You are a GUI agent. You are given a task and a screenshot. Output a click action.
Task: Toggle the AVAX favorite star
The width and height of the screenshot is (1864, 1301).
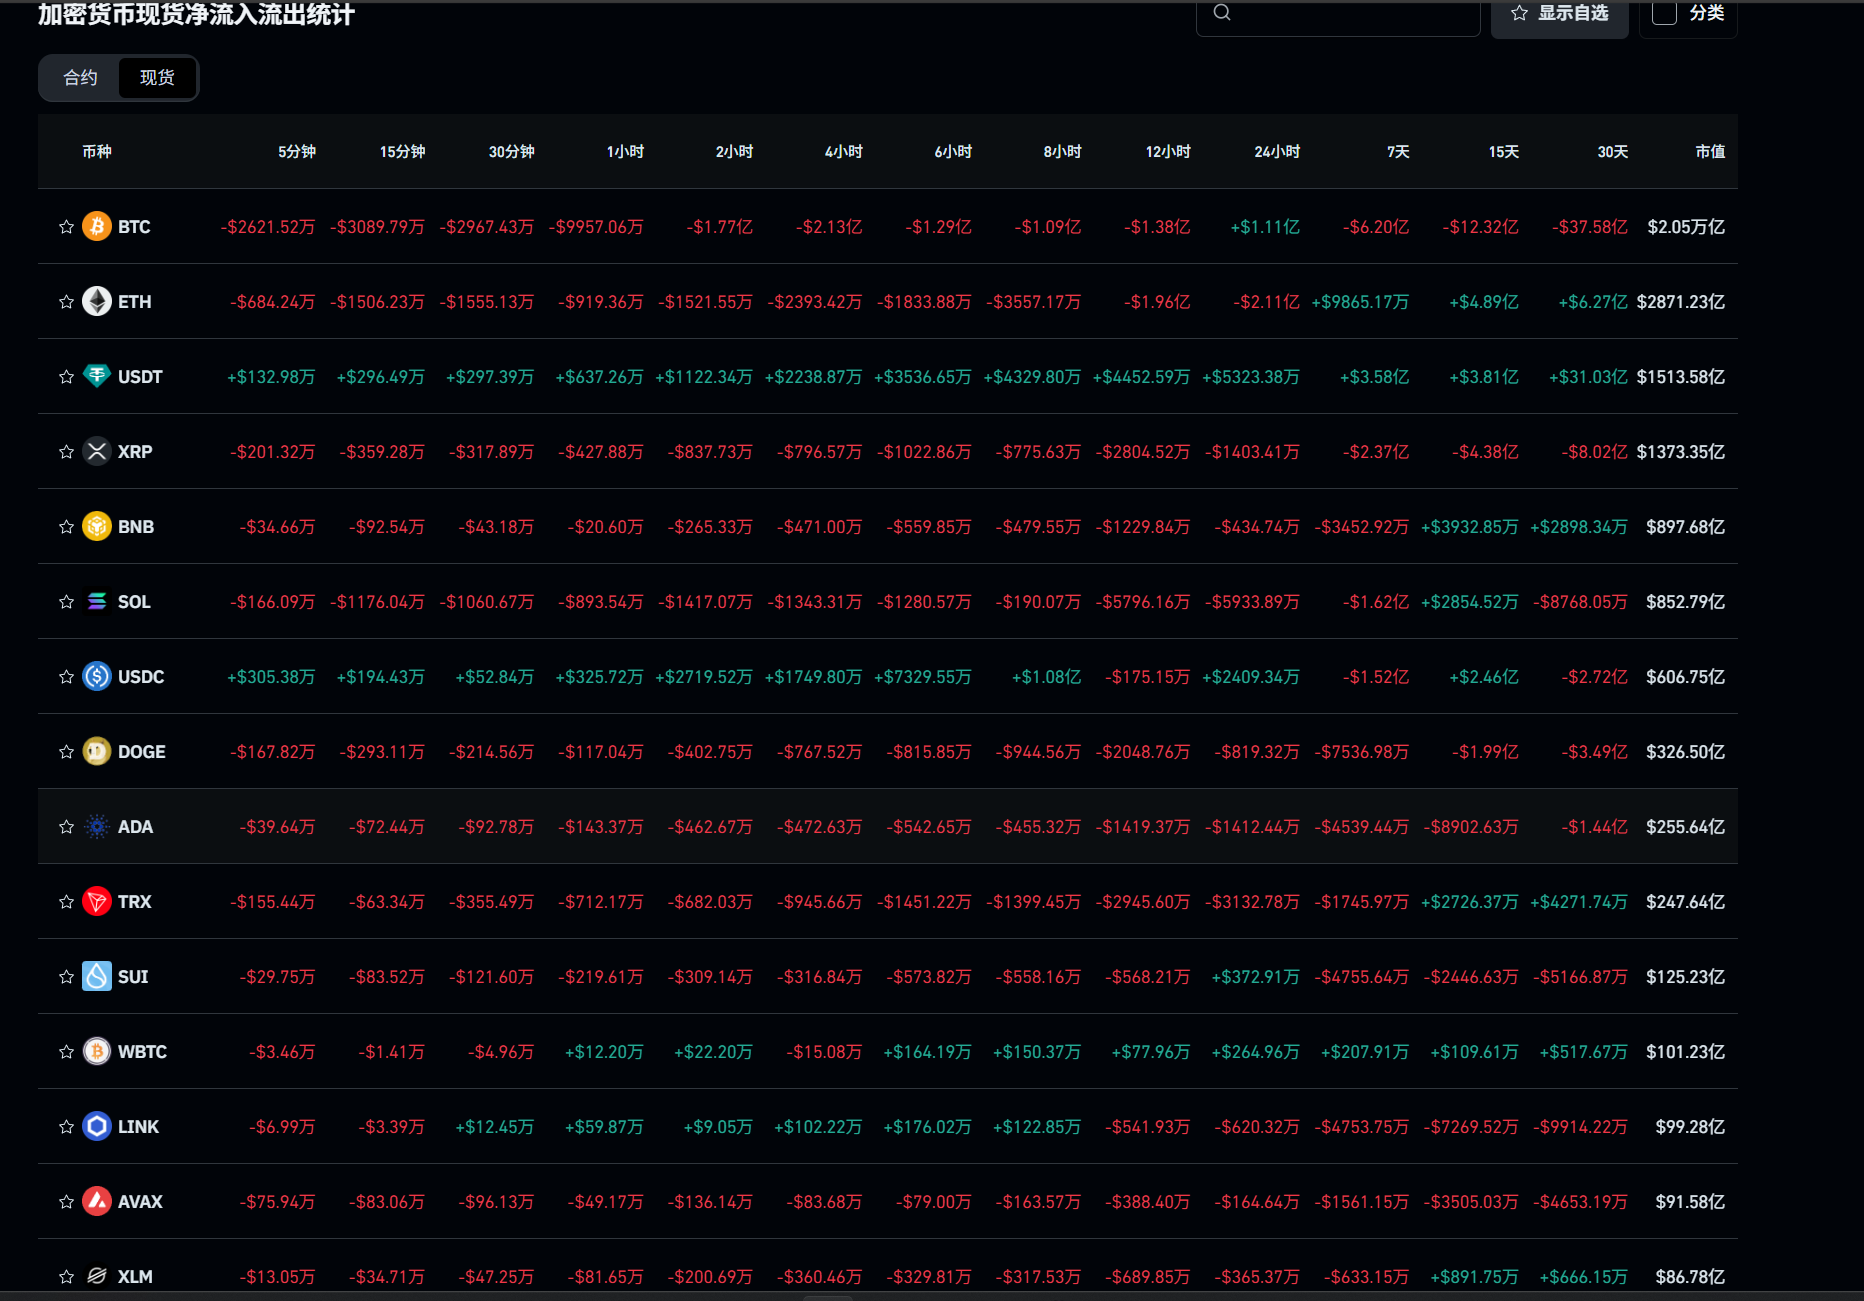click(66, 1202)
